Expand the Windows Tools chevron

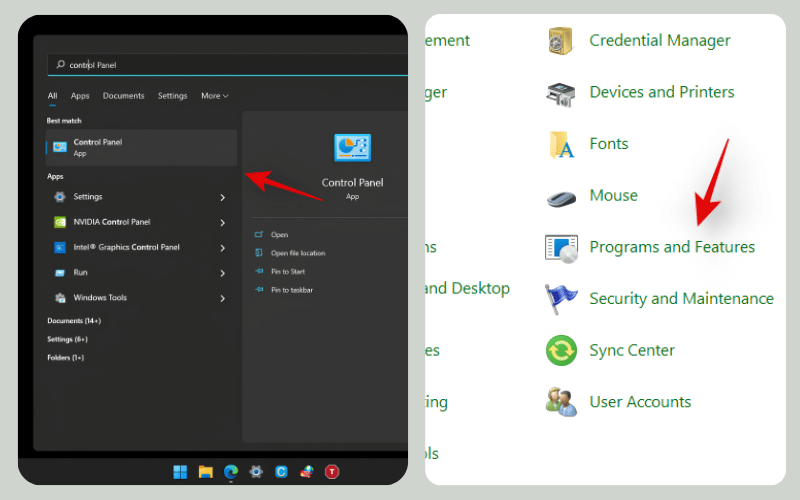pos(222,298)
